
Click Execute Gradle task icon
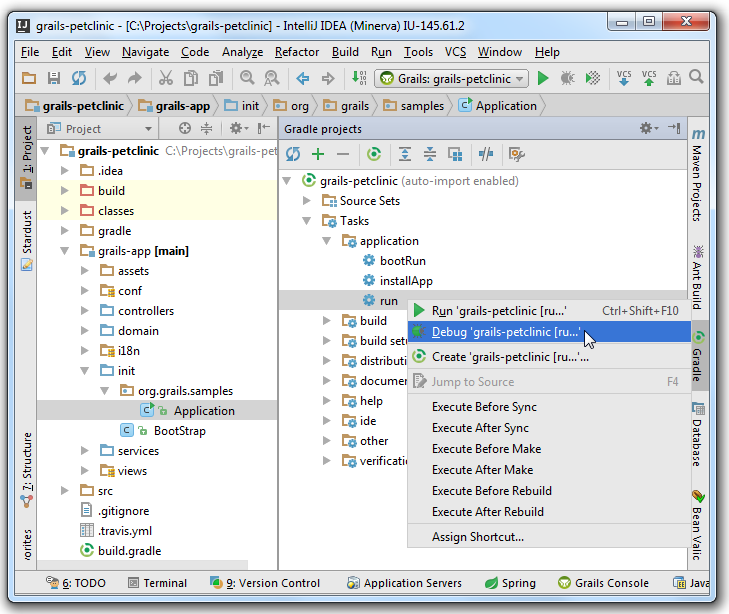click(374, 154)
